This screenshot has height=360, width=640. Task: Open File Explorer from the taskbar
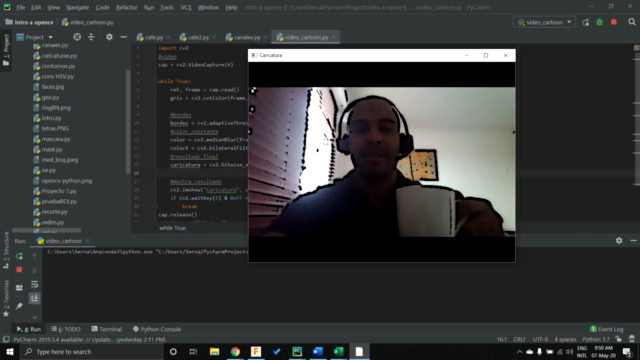214,351
